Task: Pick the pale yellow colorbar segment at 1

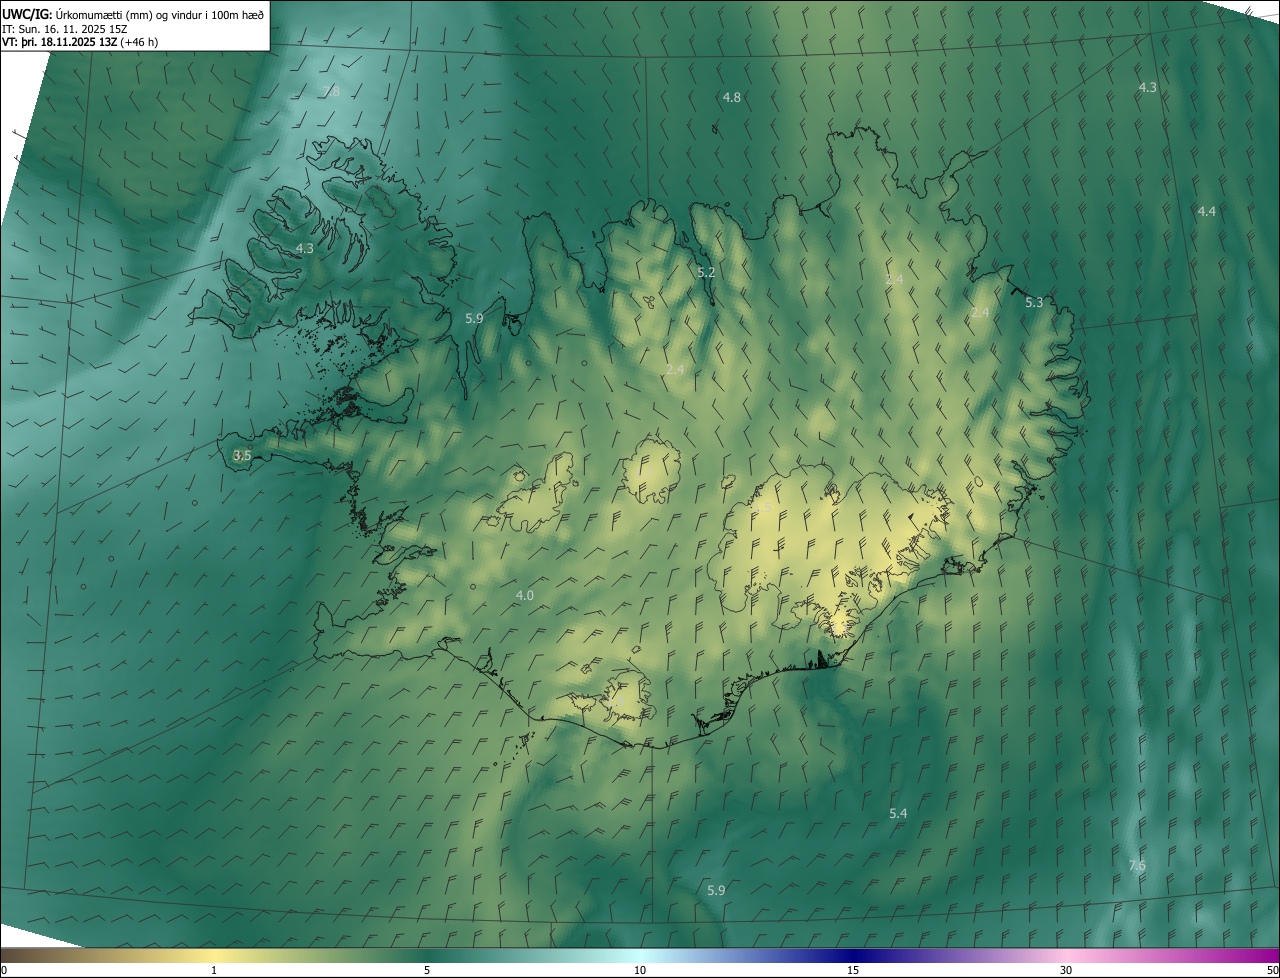Action: [214, 955]
